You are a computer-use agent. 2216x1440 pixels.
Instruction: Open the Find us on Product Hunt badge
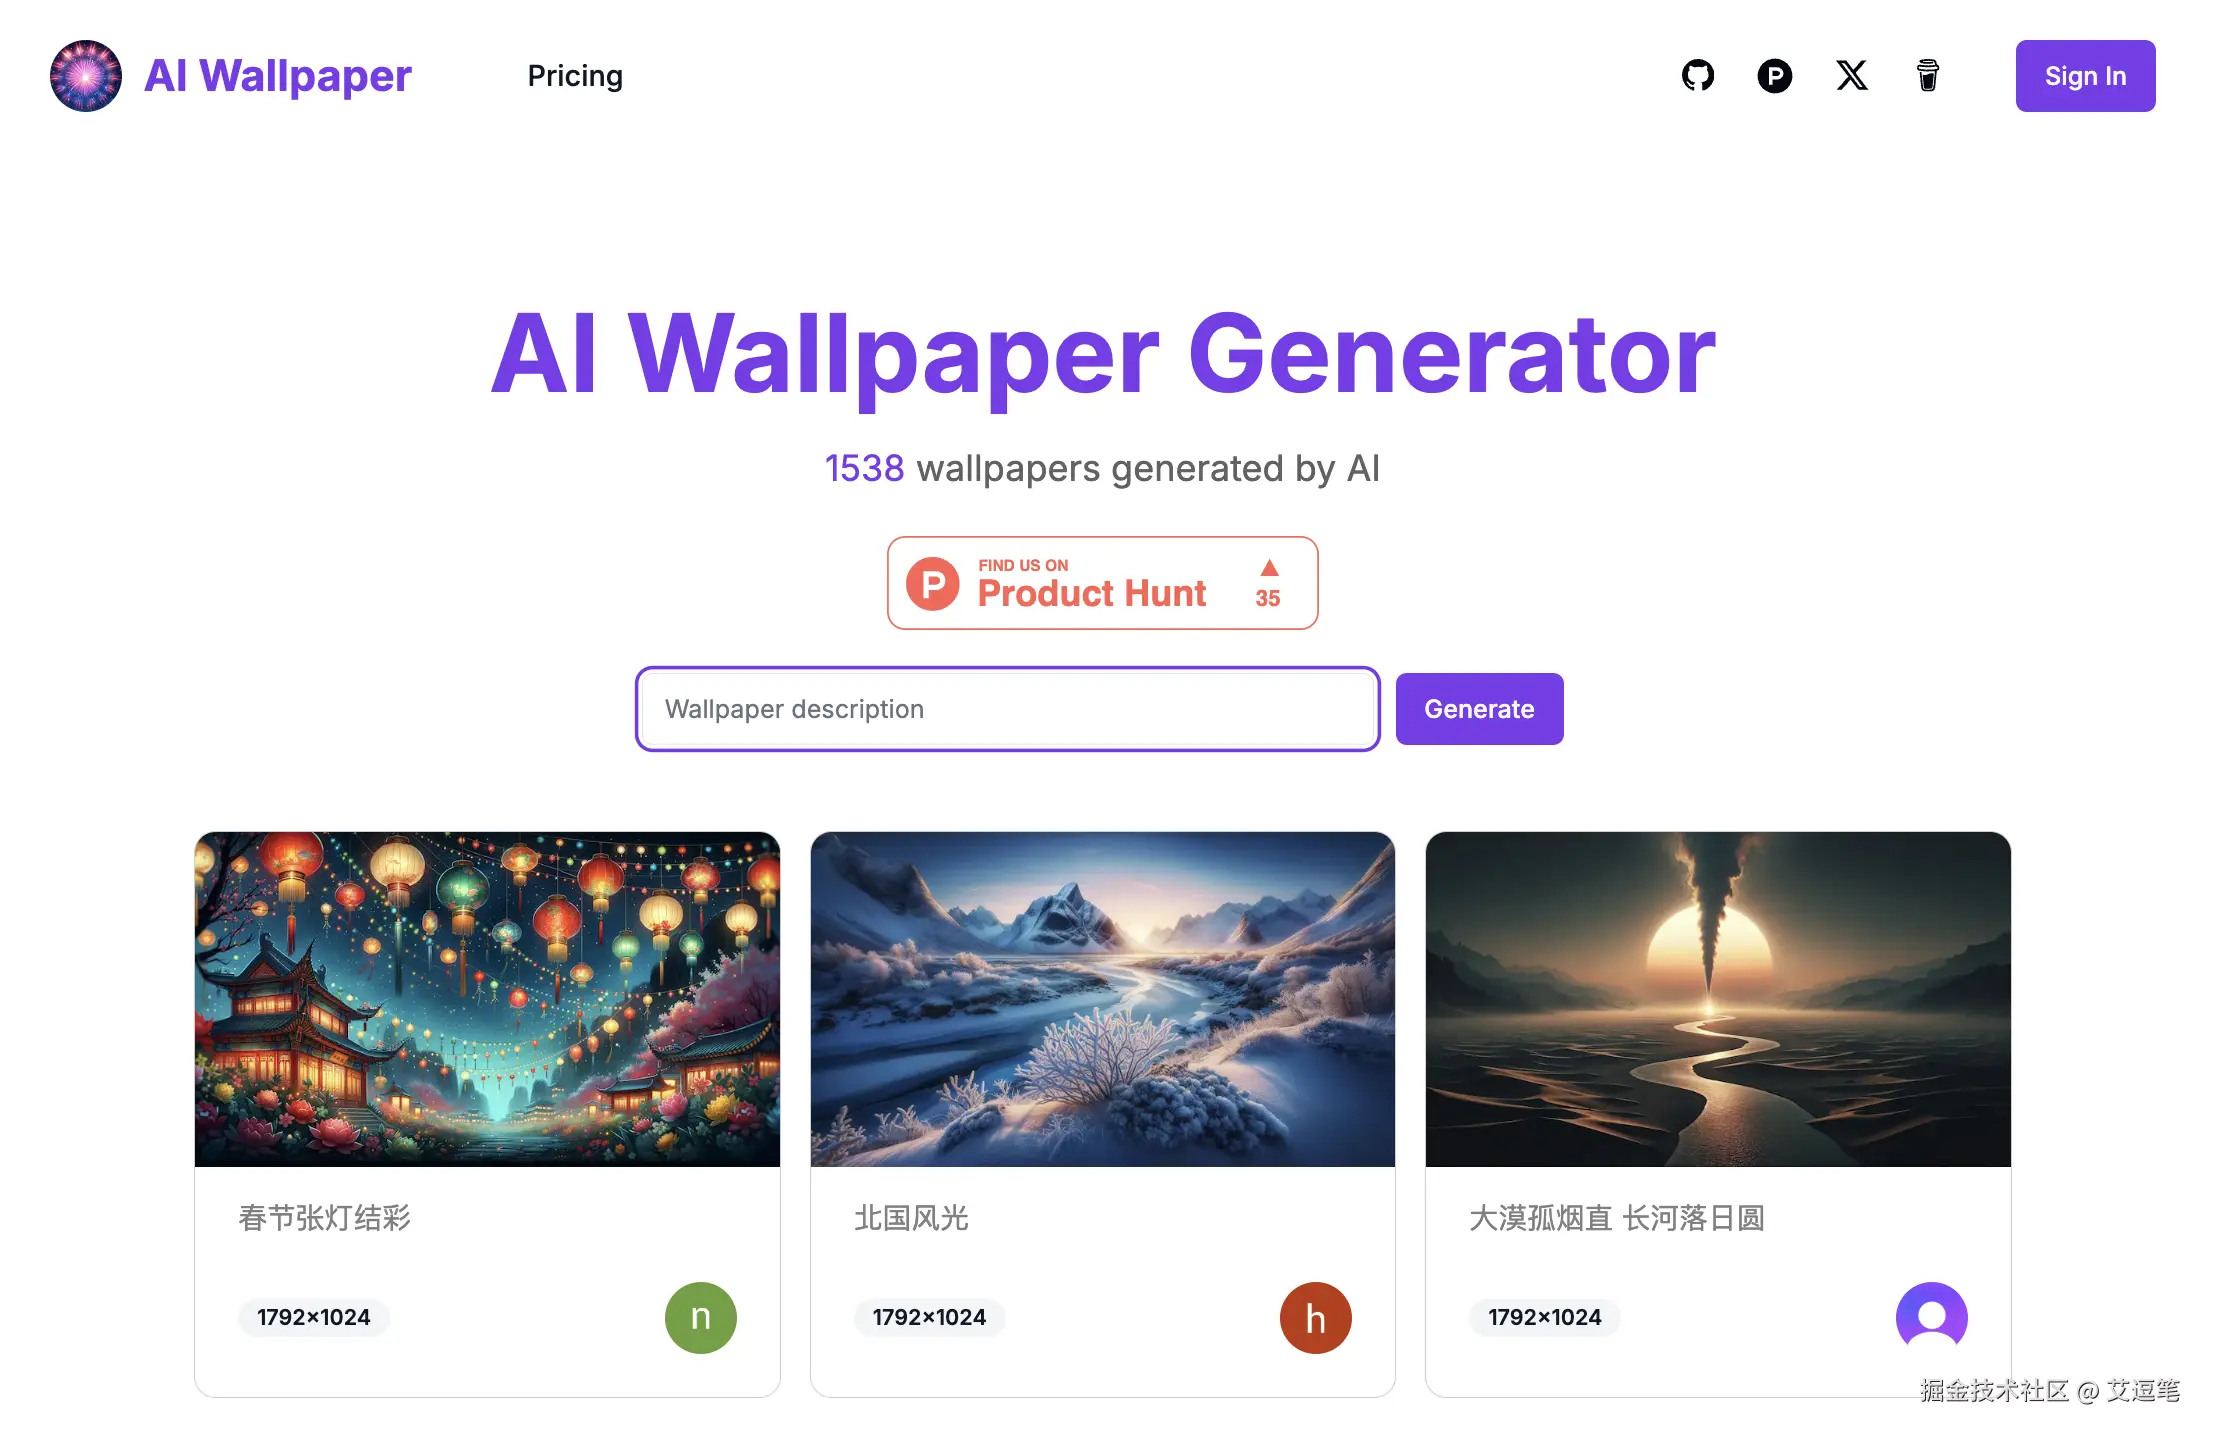point(1103,583)
